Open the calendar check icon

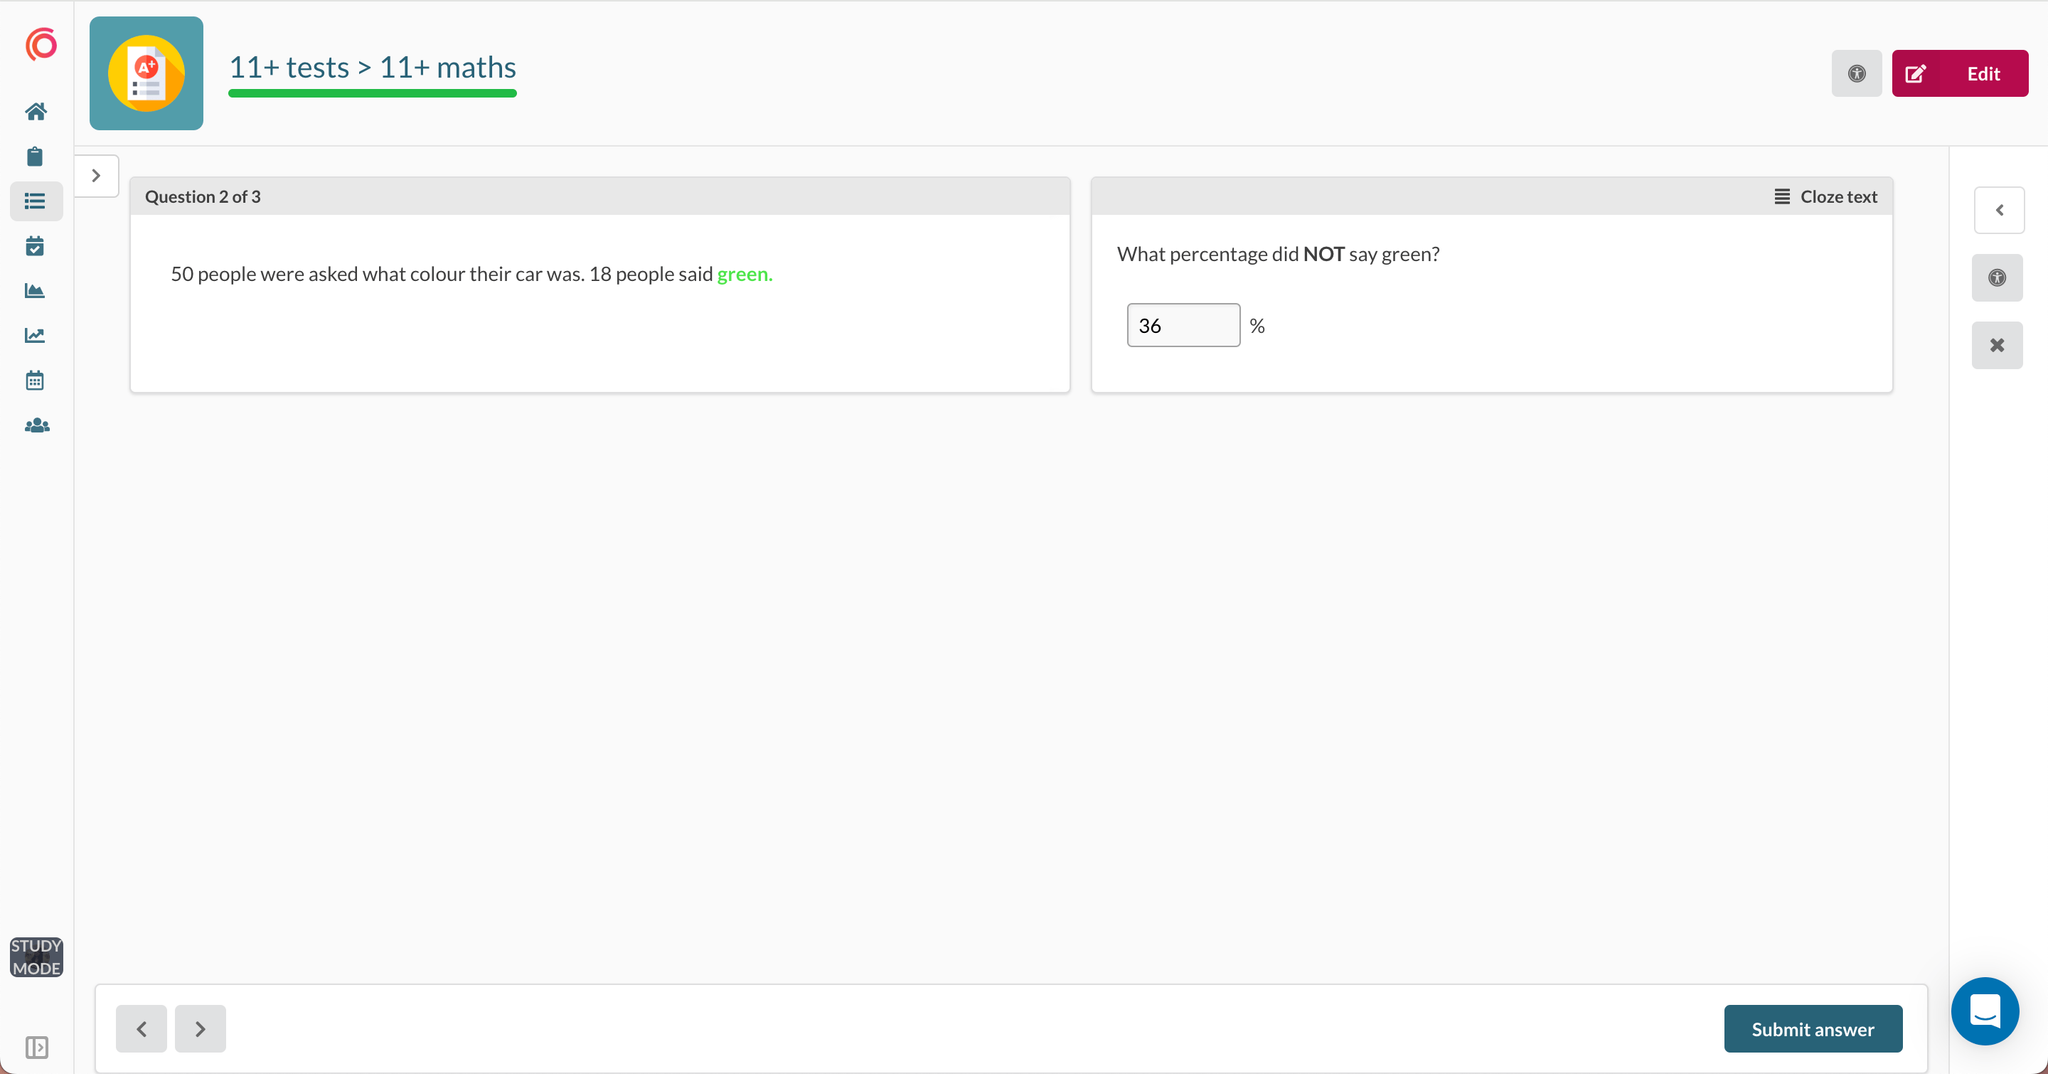coord(35,246)
